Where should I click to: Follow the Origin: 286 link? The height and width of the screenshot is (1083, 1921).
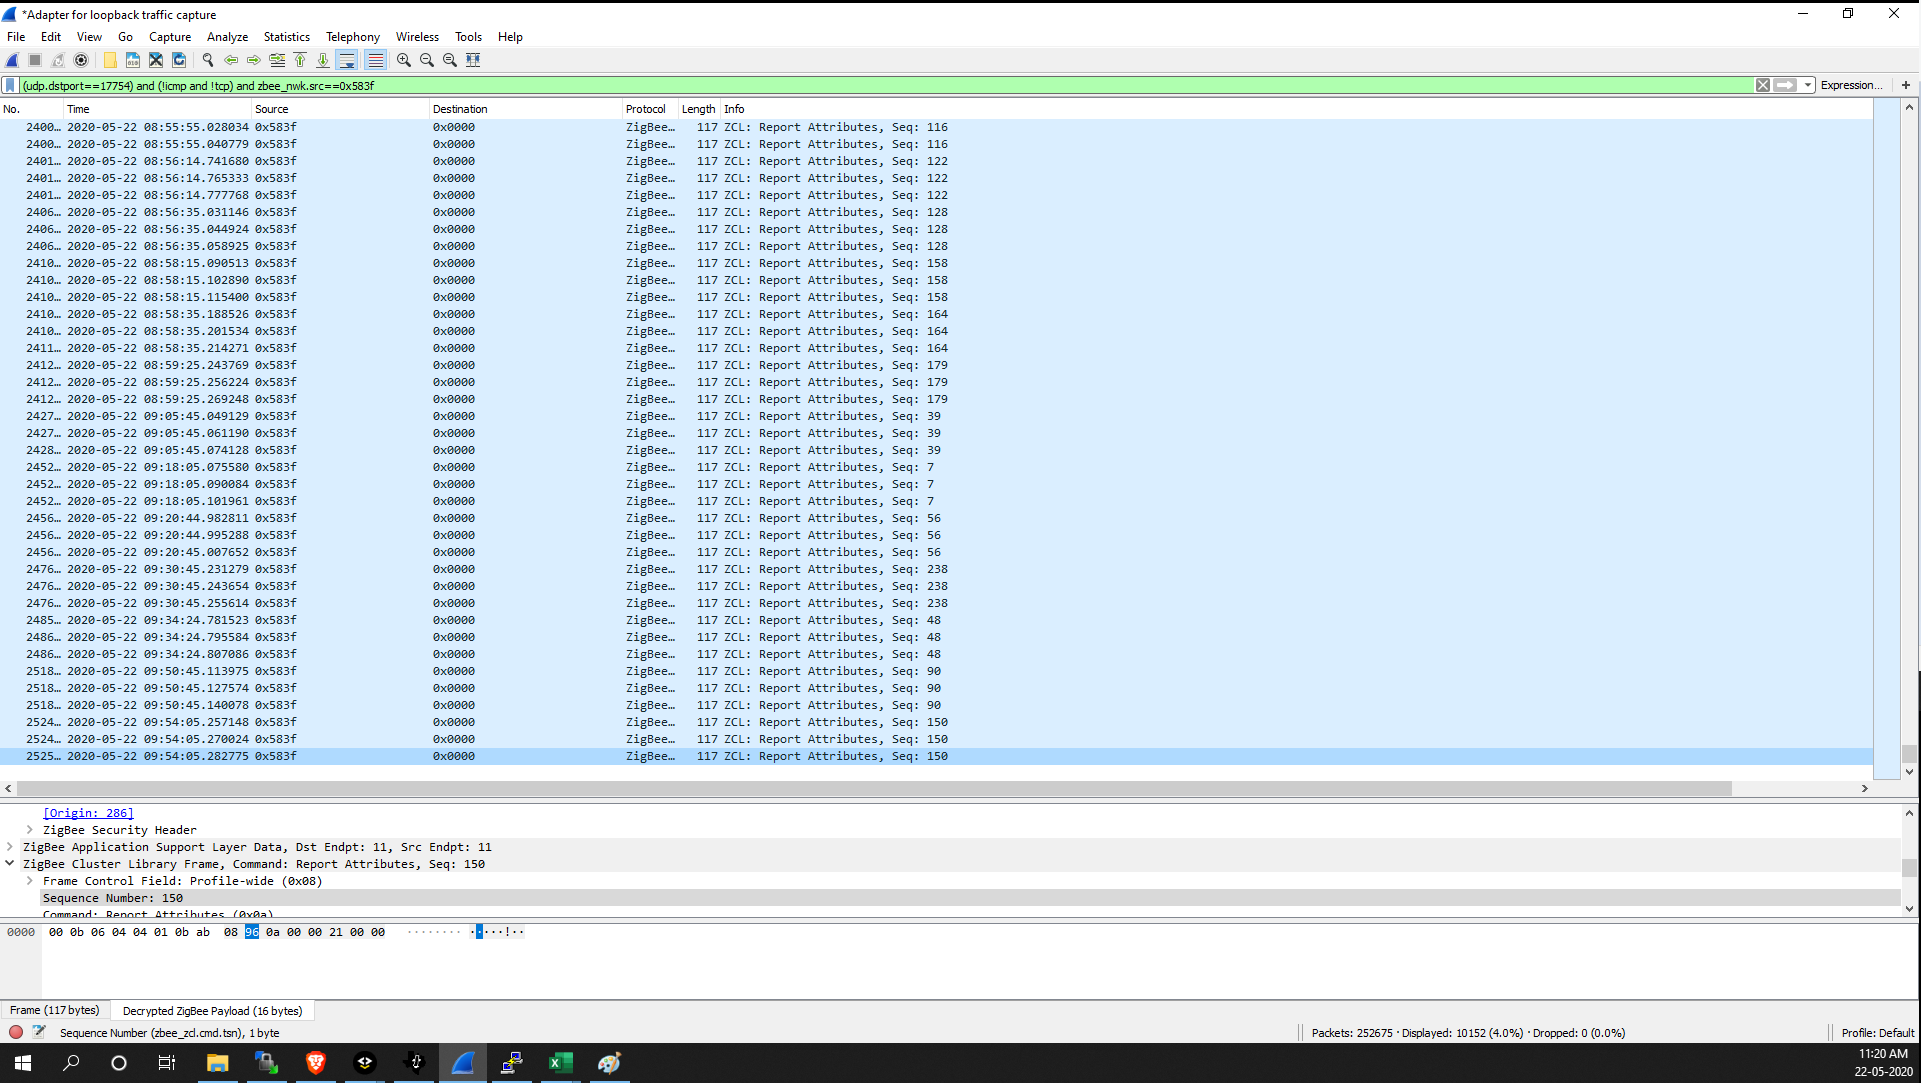[x=88, y=813]
